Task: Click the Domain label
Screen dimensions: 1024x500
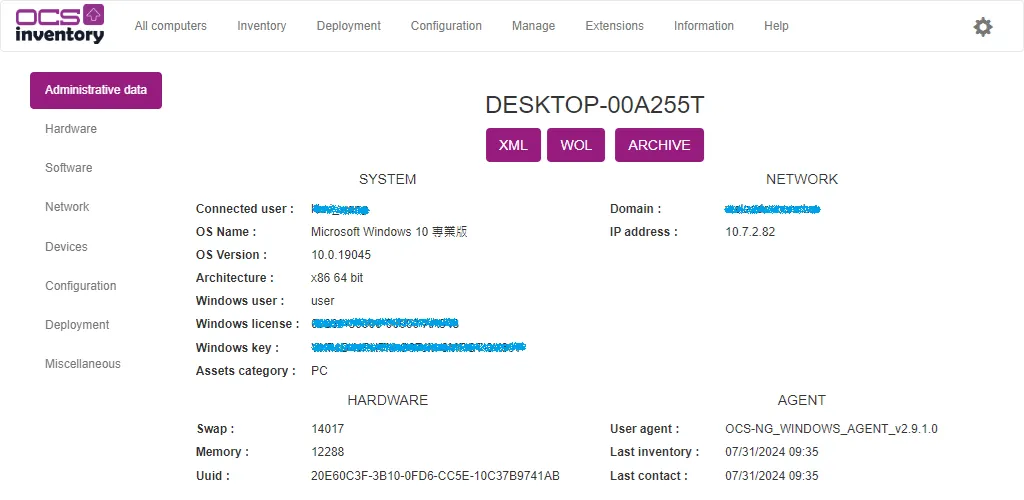Action: click(635, 209)
